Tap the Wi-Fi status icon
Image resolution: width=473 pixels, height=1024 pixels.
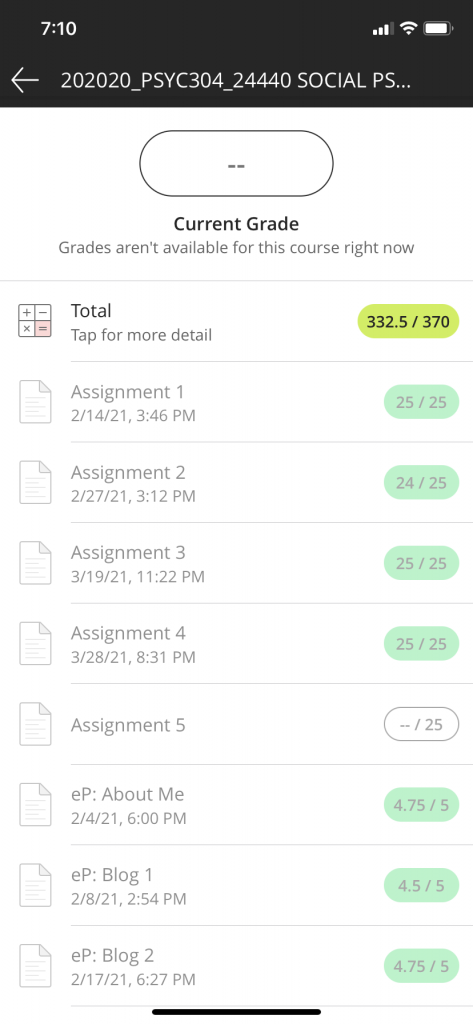pos(409,28)
